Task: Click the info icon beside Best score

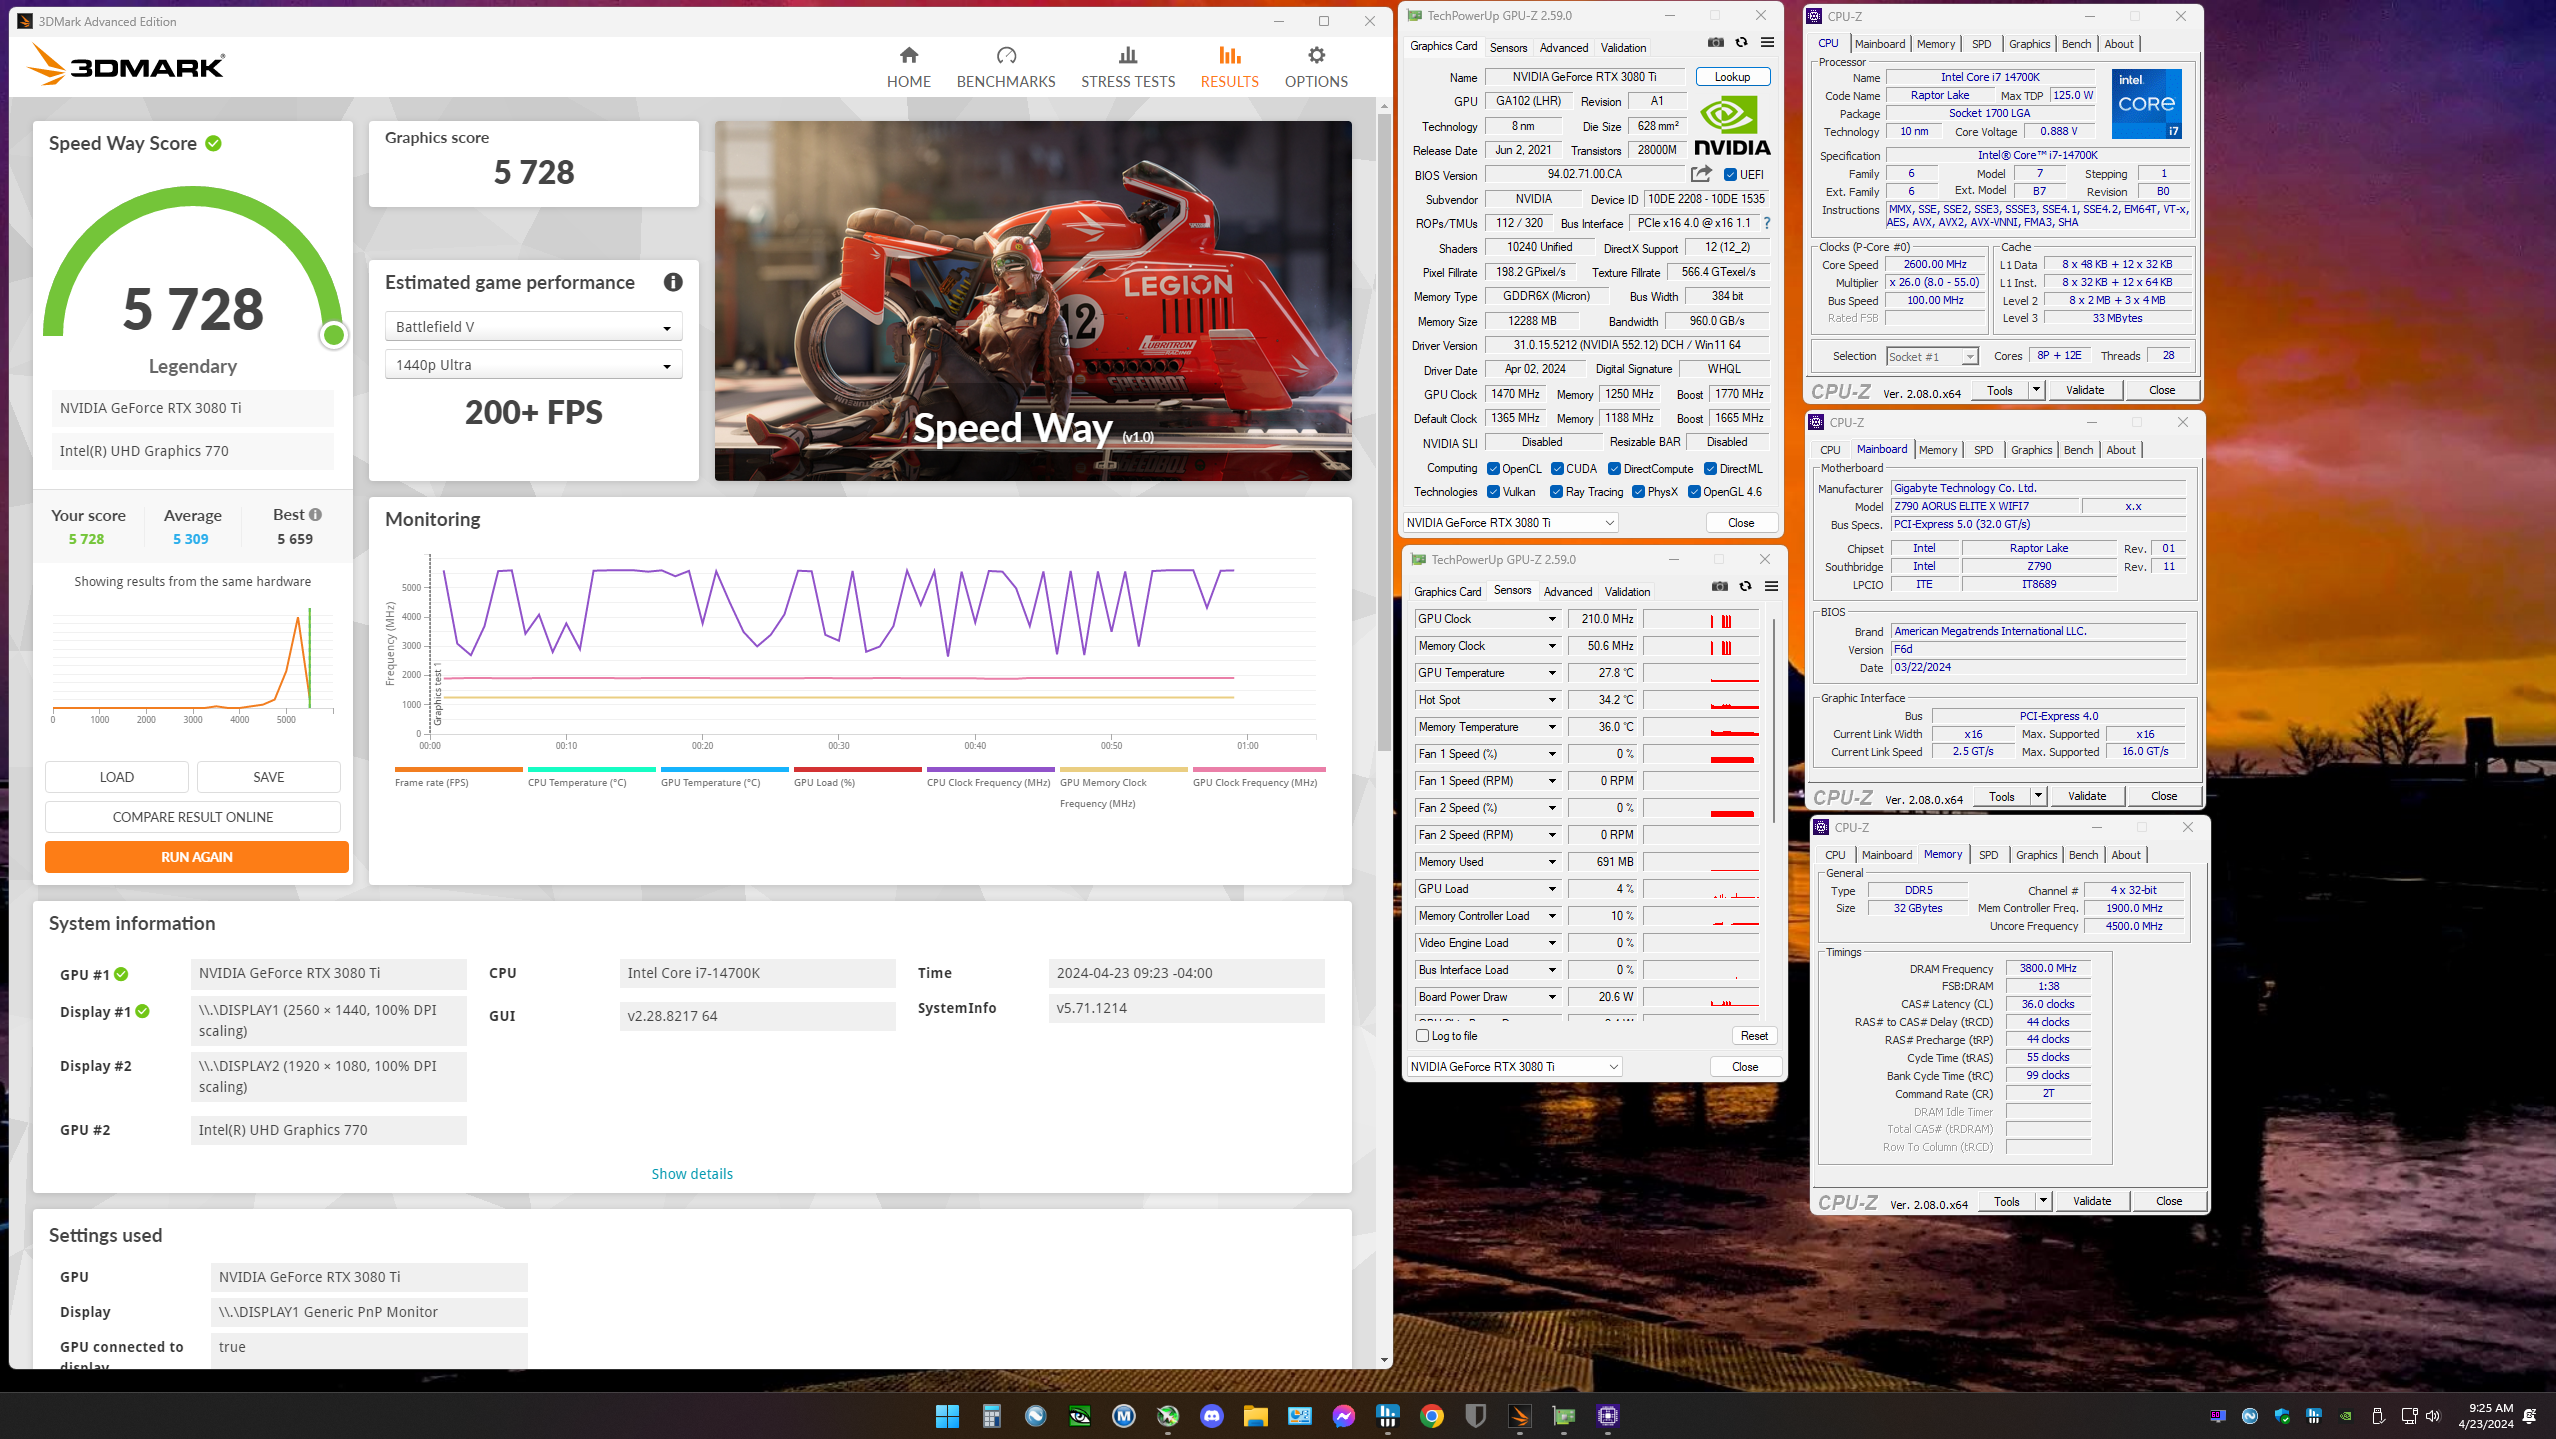Action: coord(315,514)
